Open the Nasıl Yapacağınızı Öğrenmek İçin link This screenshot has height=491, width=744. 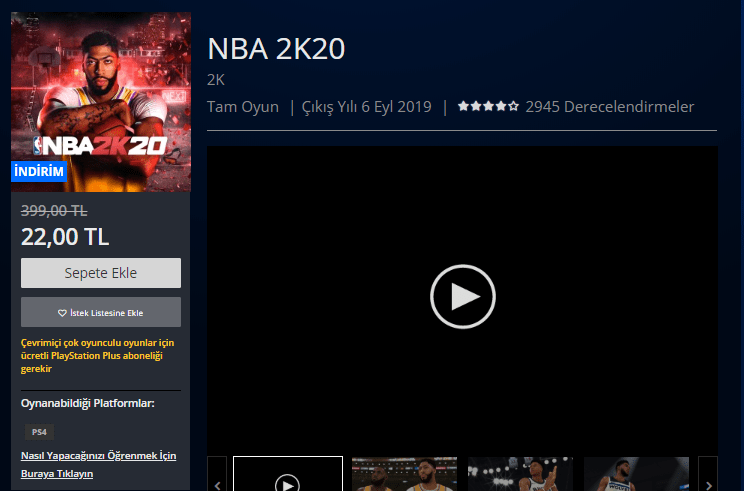tap(98, 464)
